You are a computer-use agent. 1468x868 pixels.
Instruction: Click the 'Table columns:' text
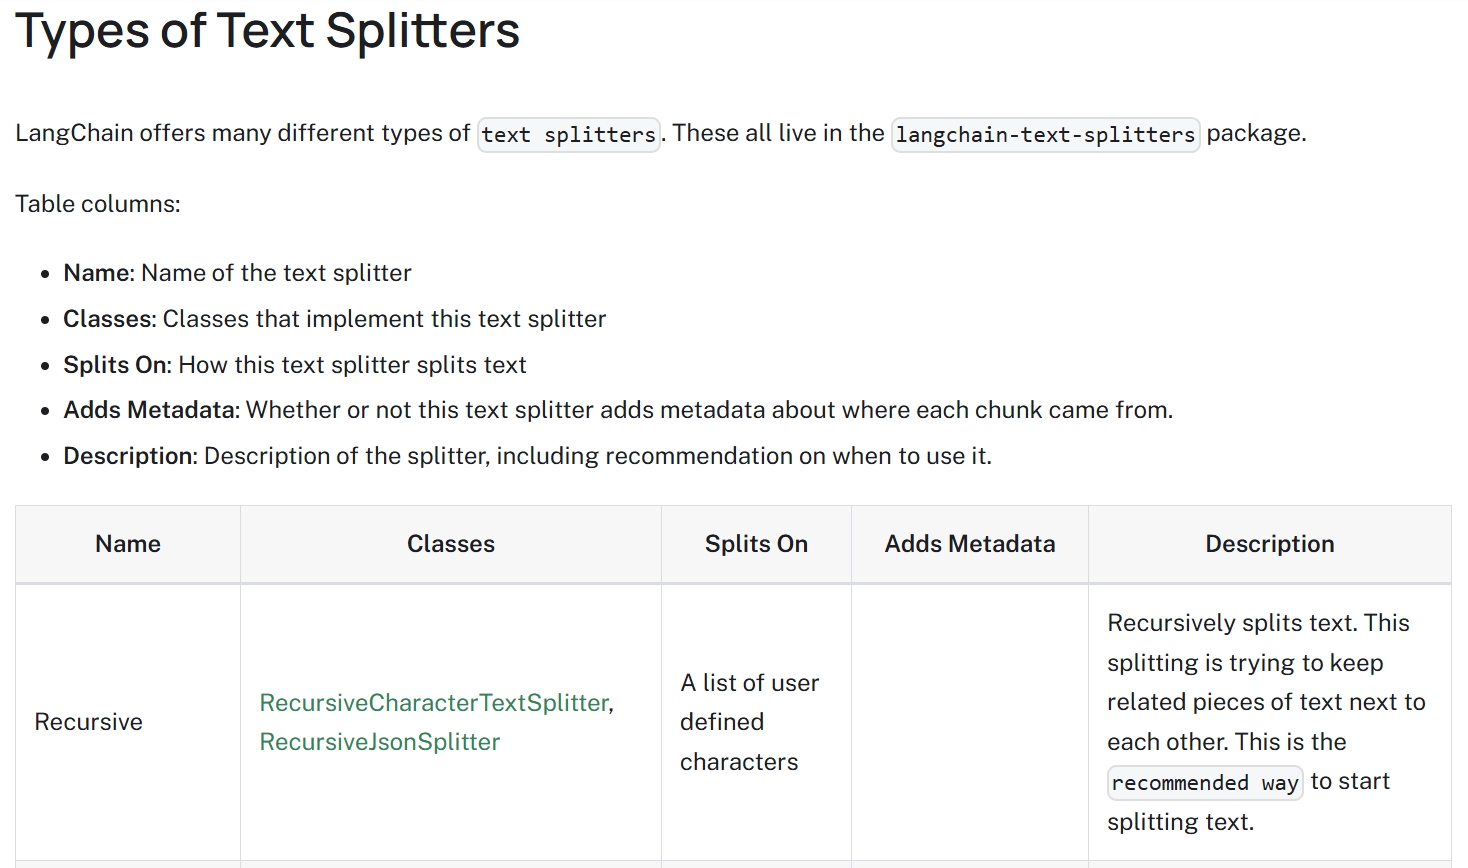coord(98,204)
